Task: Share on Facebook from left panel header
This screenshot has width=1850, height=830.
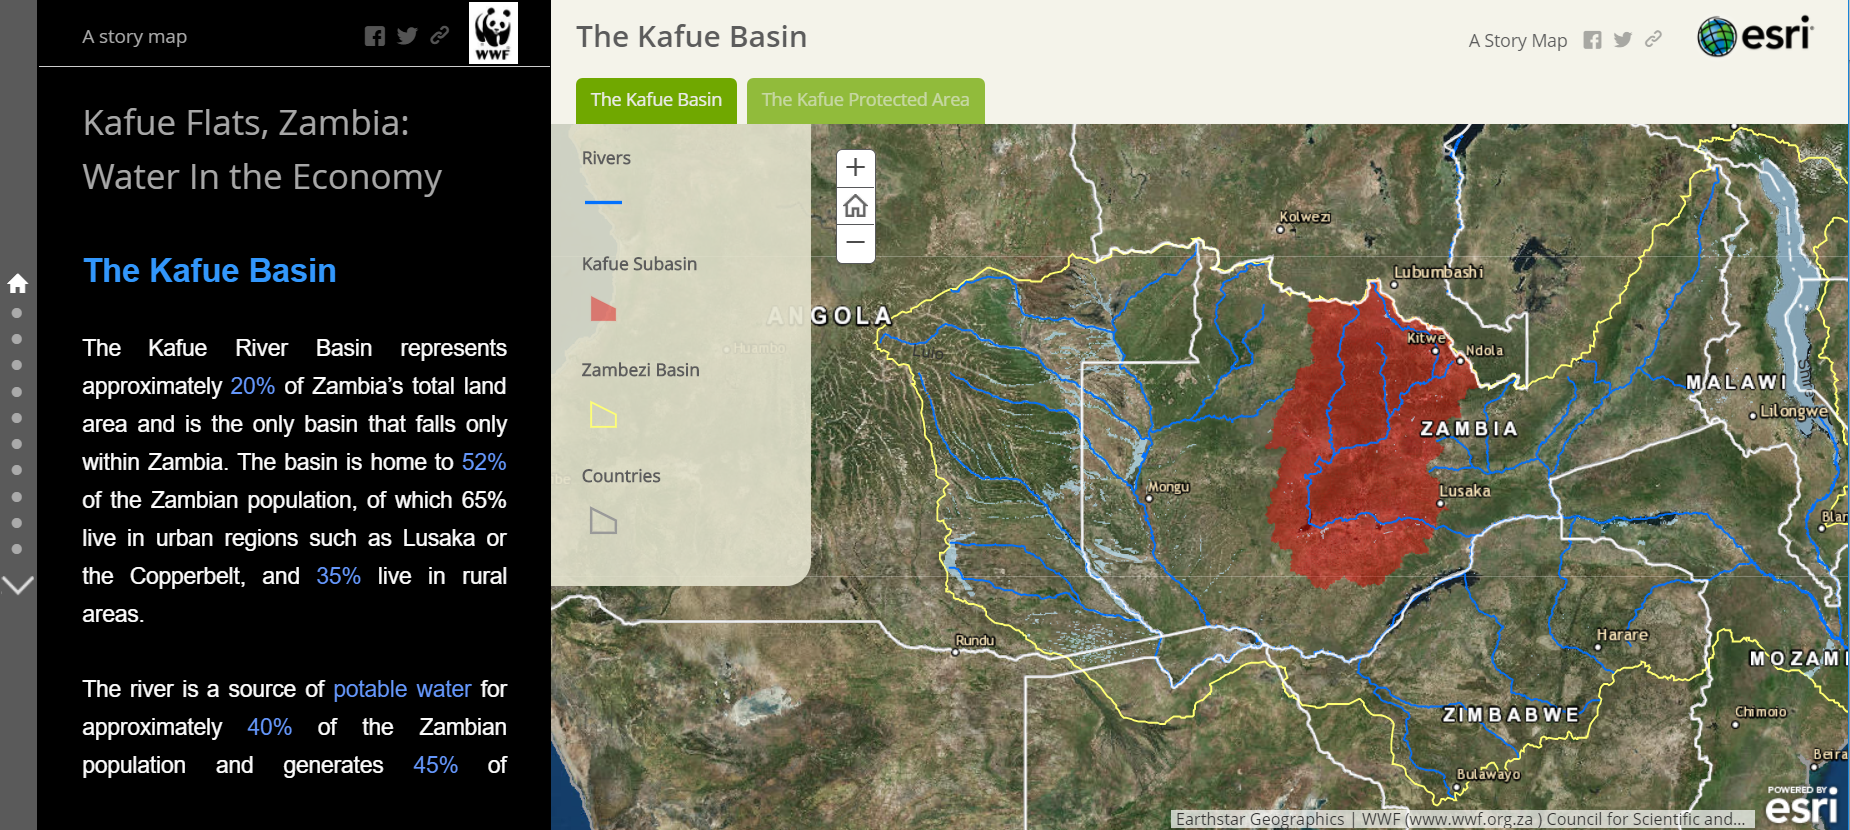Action: (x=375, y=37)
